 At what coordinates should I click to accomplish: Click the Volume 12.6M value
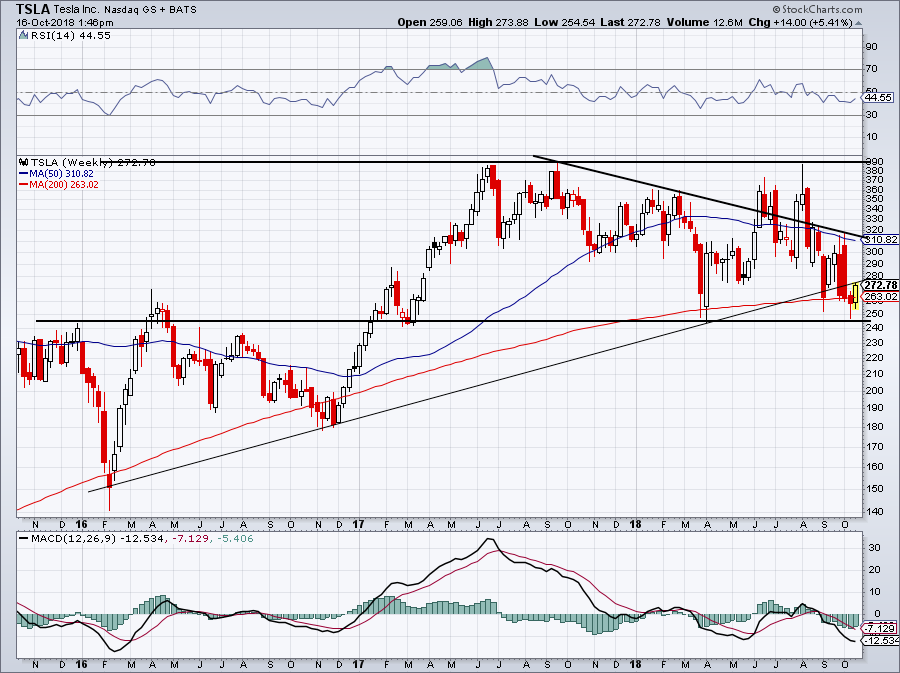705,22
